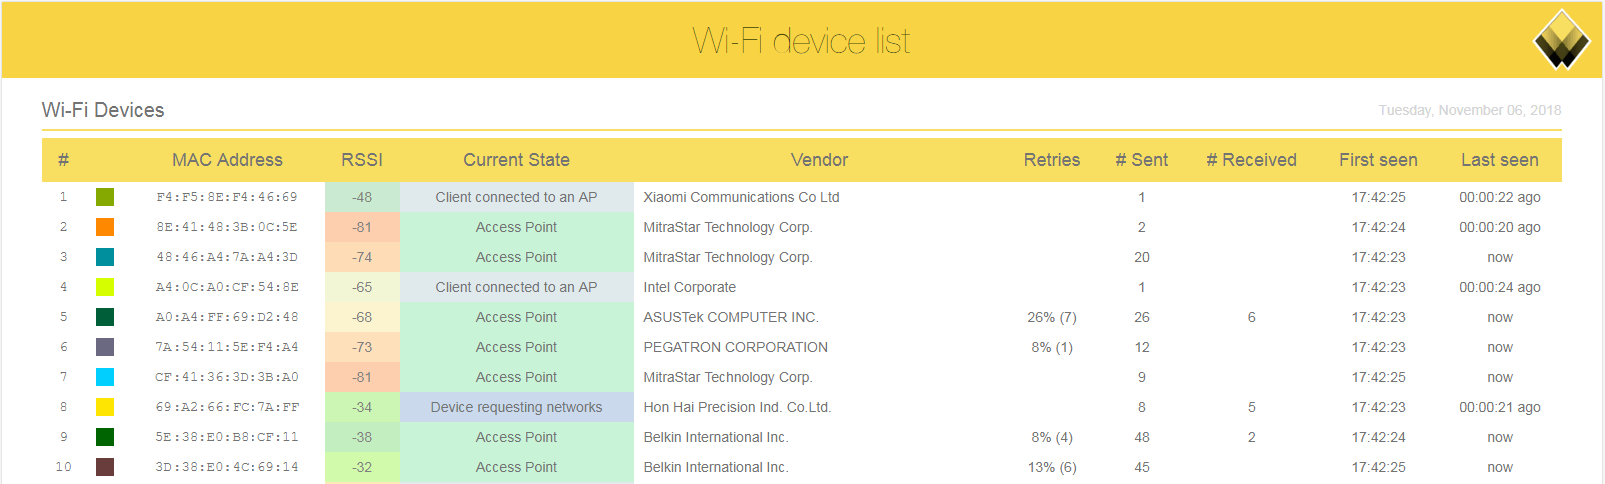This screenshot has width=1605, height=484.
Task: Select MAC address A0:A4:FF:69:D2:48
Action: click(227, 317)
